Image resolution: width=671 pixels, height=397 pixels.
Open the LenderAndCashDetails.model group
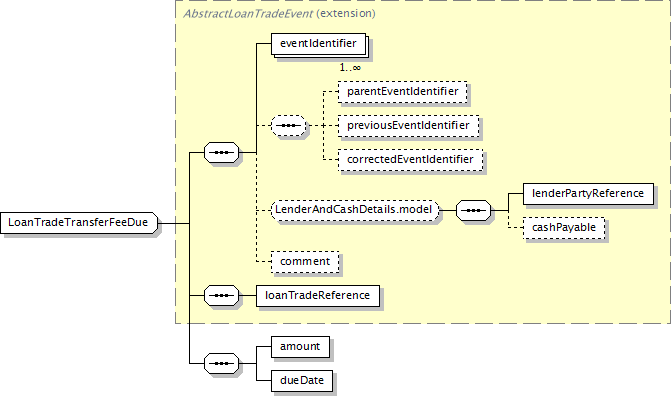click(355, 210)
